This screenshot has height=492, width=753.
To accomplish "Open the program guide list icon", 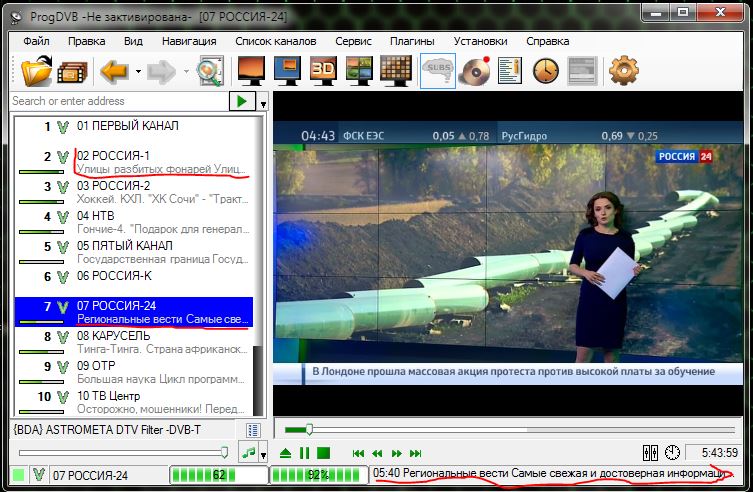I will [510, 71].
